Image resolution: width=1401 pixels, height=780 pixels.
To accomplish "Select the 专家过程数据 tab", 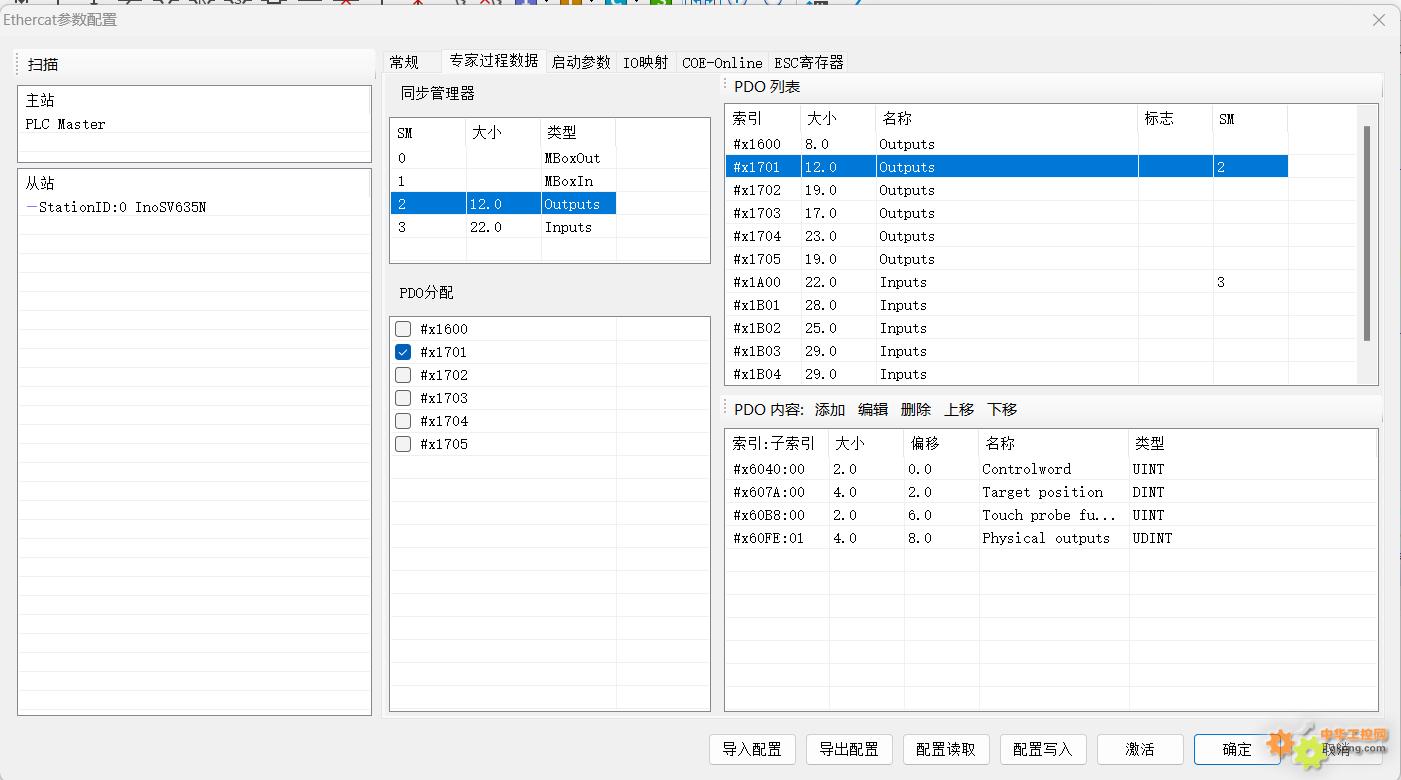I will [494, 60].
